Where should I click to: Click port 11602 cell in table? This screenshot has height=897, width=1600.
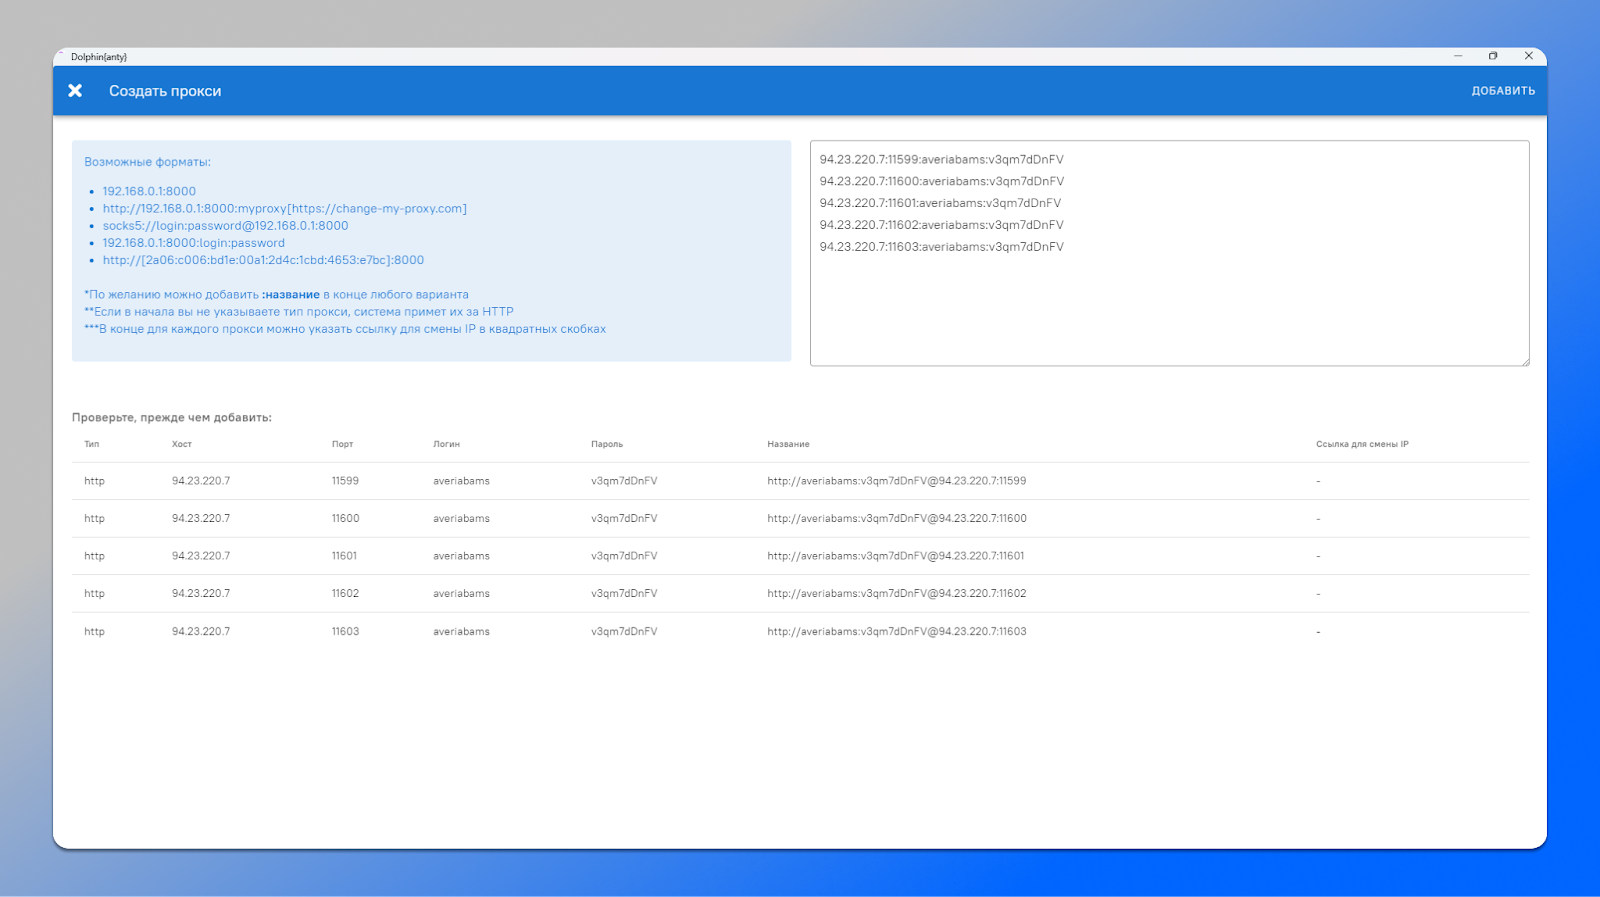346,593
